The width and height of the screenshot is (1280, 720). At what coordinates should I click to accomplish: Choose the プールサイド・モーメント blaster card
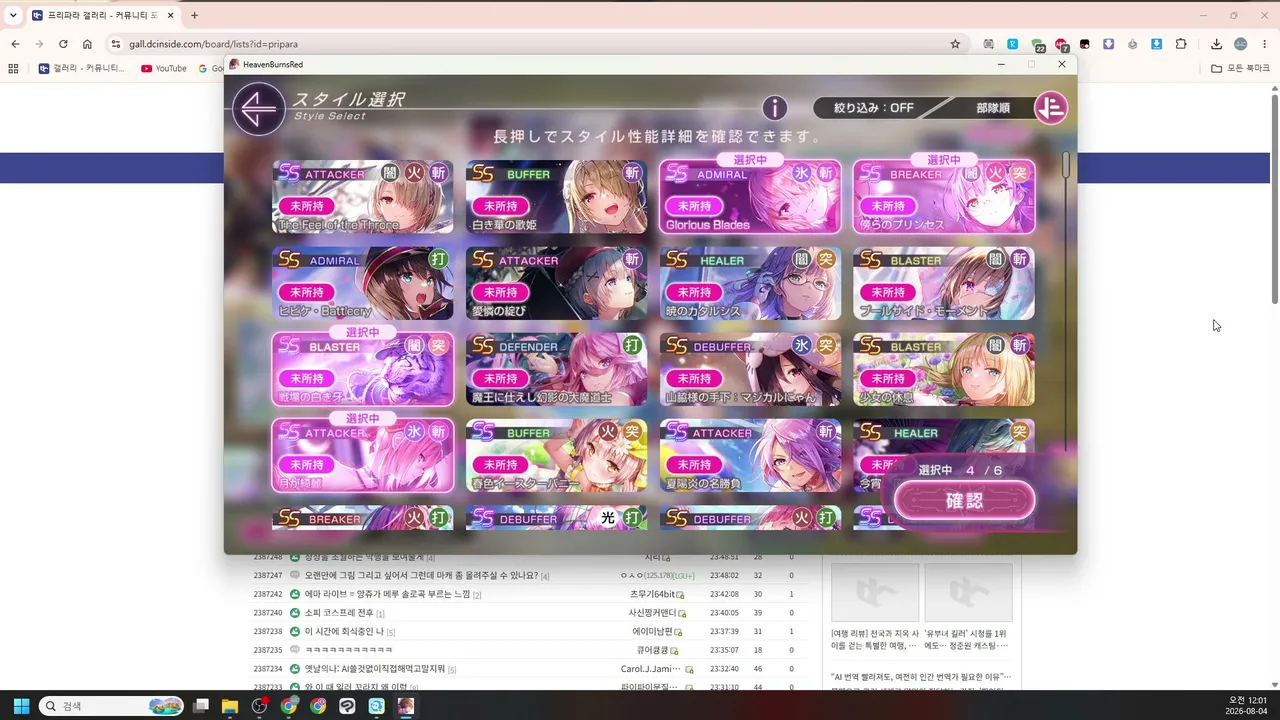944,283
